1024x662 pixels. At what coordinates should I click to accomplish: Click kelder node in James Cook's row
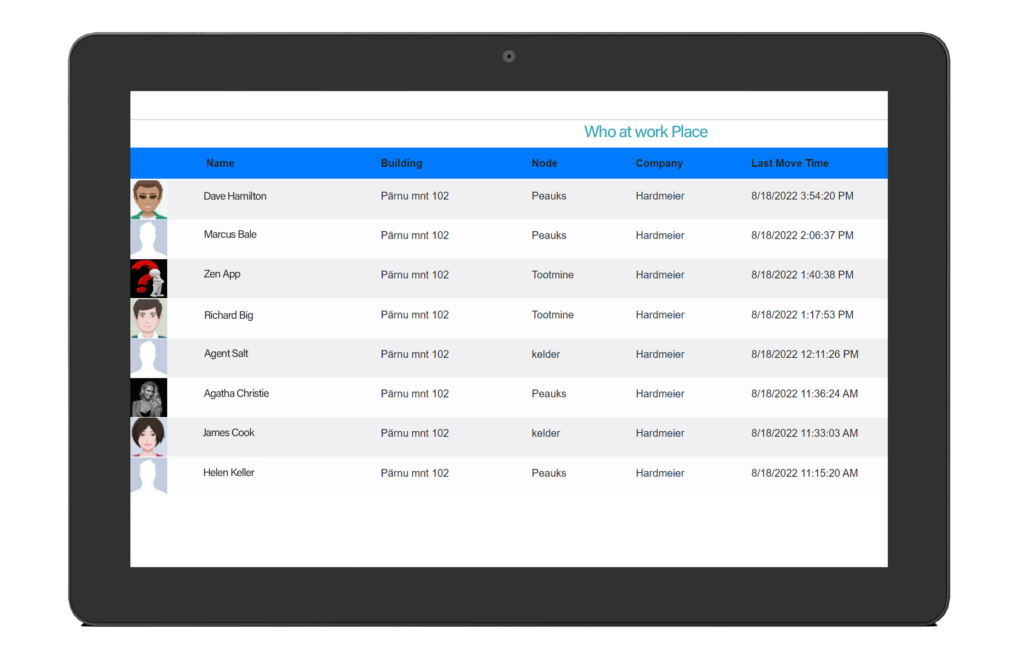point(545,433)
